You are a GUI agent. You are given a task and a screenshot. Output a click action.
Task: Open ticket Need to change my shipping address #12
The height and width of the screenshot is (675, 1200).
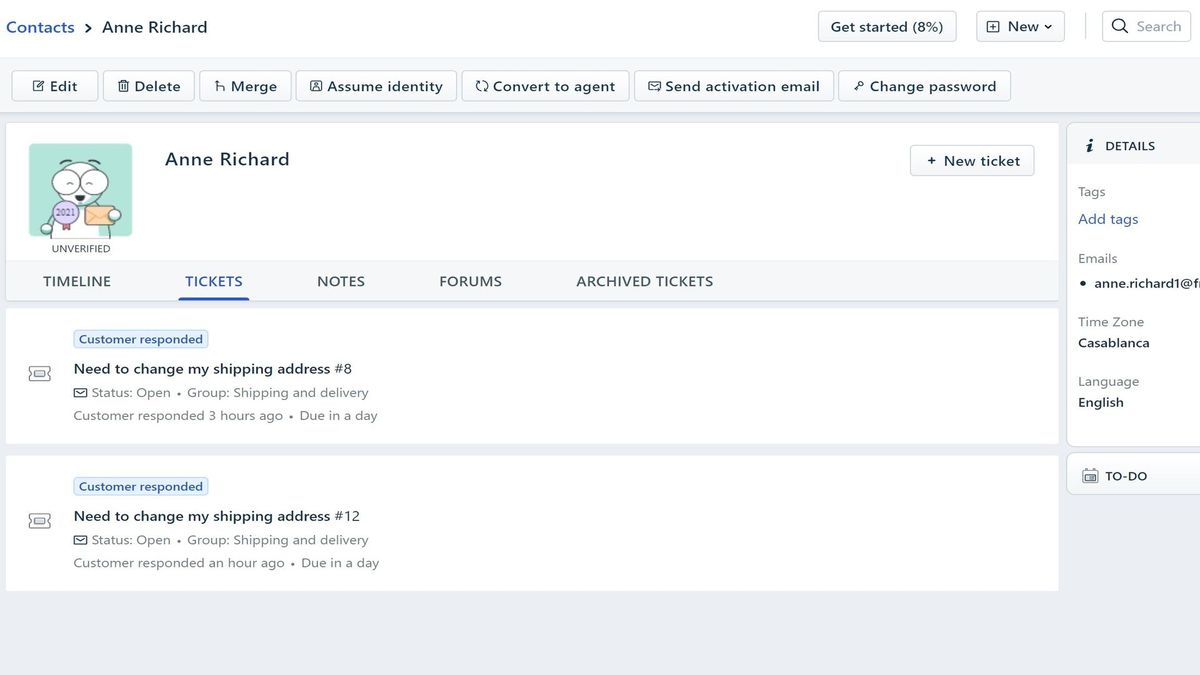coord(217,516)
